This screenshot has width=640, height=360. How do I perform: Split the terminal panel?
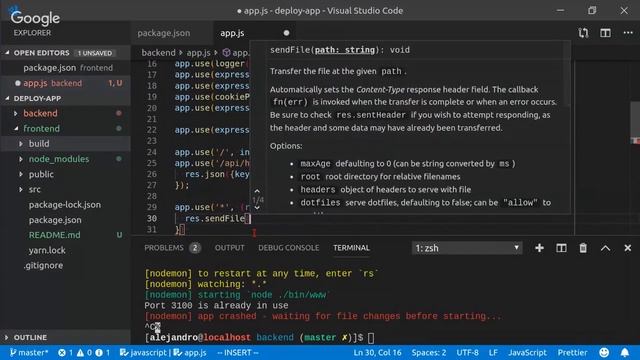[561, 248]
